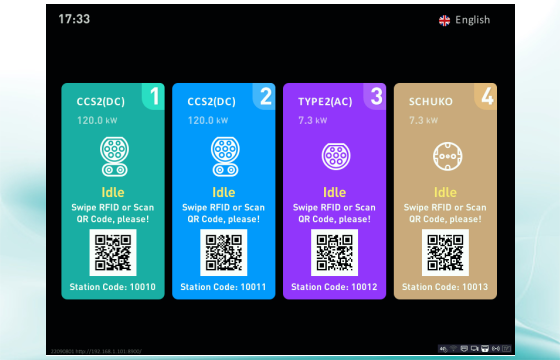Click the 192.168.1.101 URL in footer

pos(109,351)
